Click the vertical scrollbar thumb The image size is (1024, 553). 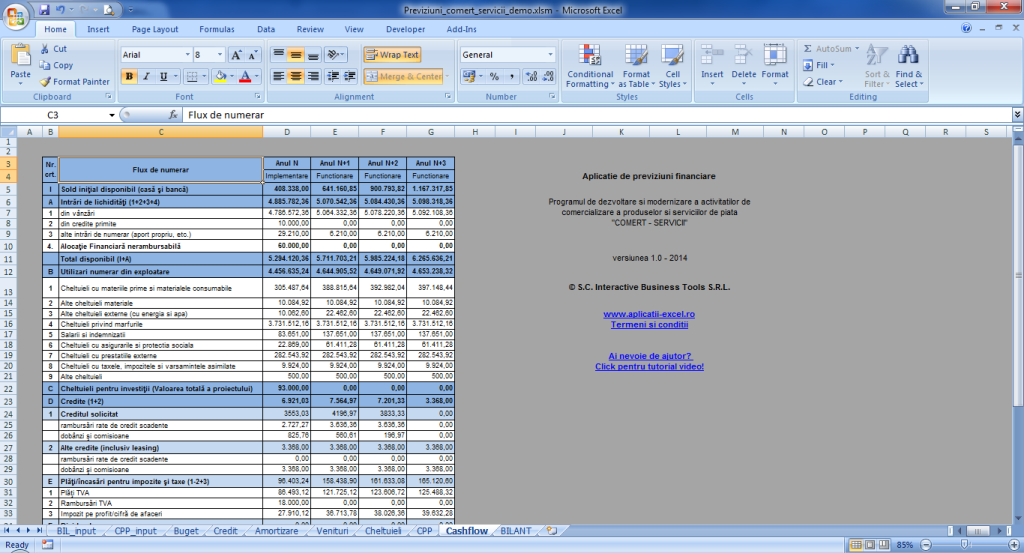(x=1017, y=274)
